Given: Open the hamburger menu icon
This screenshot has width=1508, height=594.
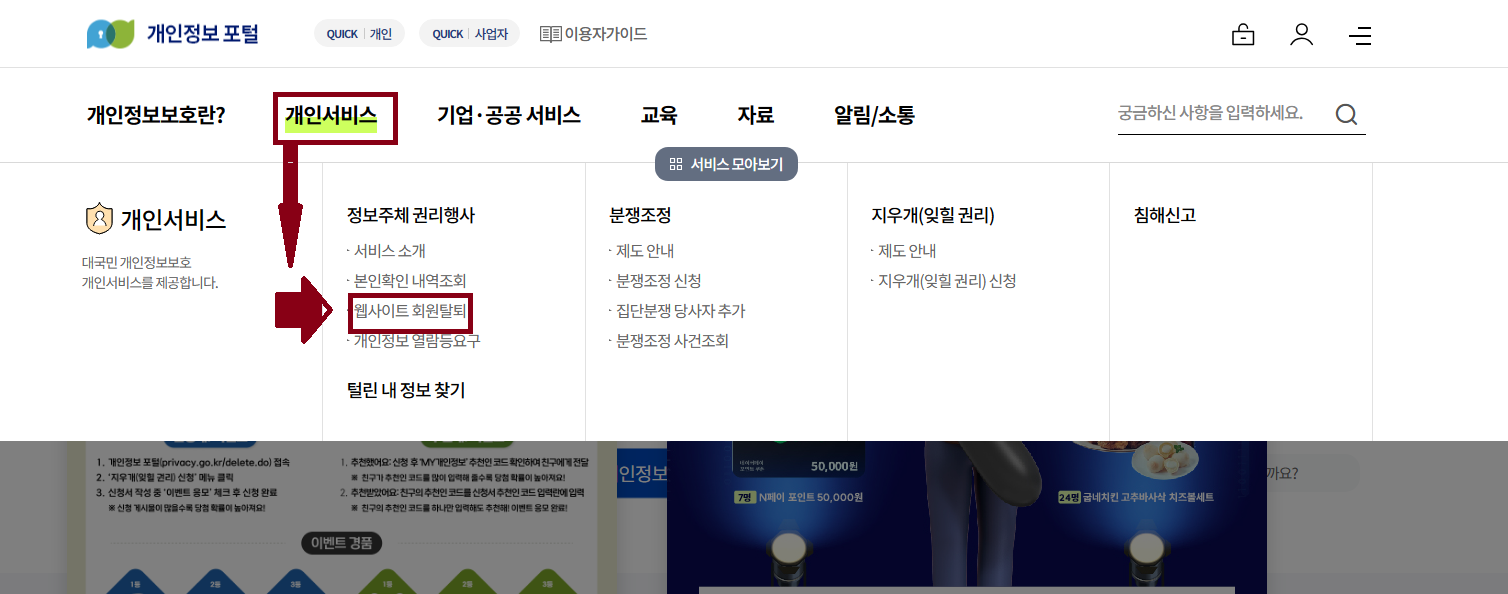Looking at the screenshot, I should [1360, 35].
